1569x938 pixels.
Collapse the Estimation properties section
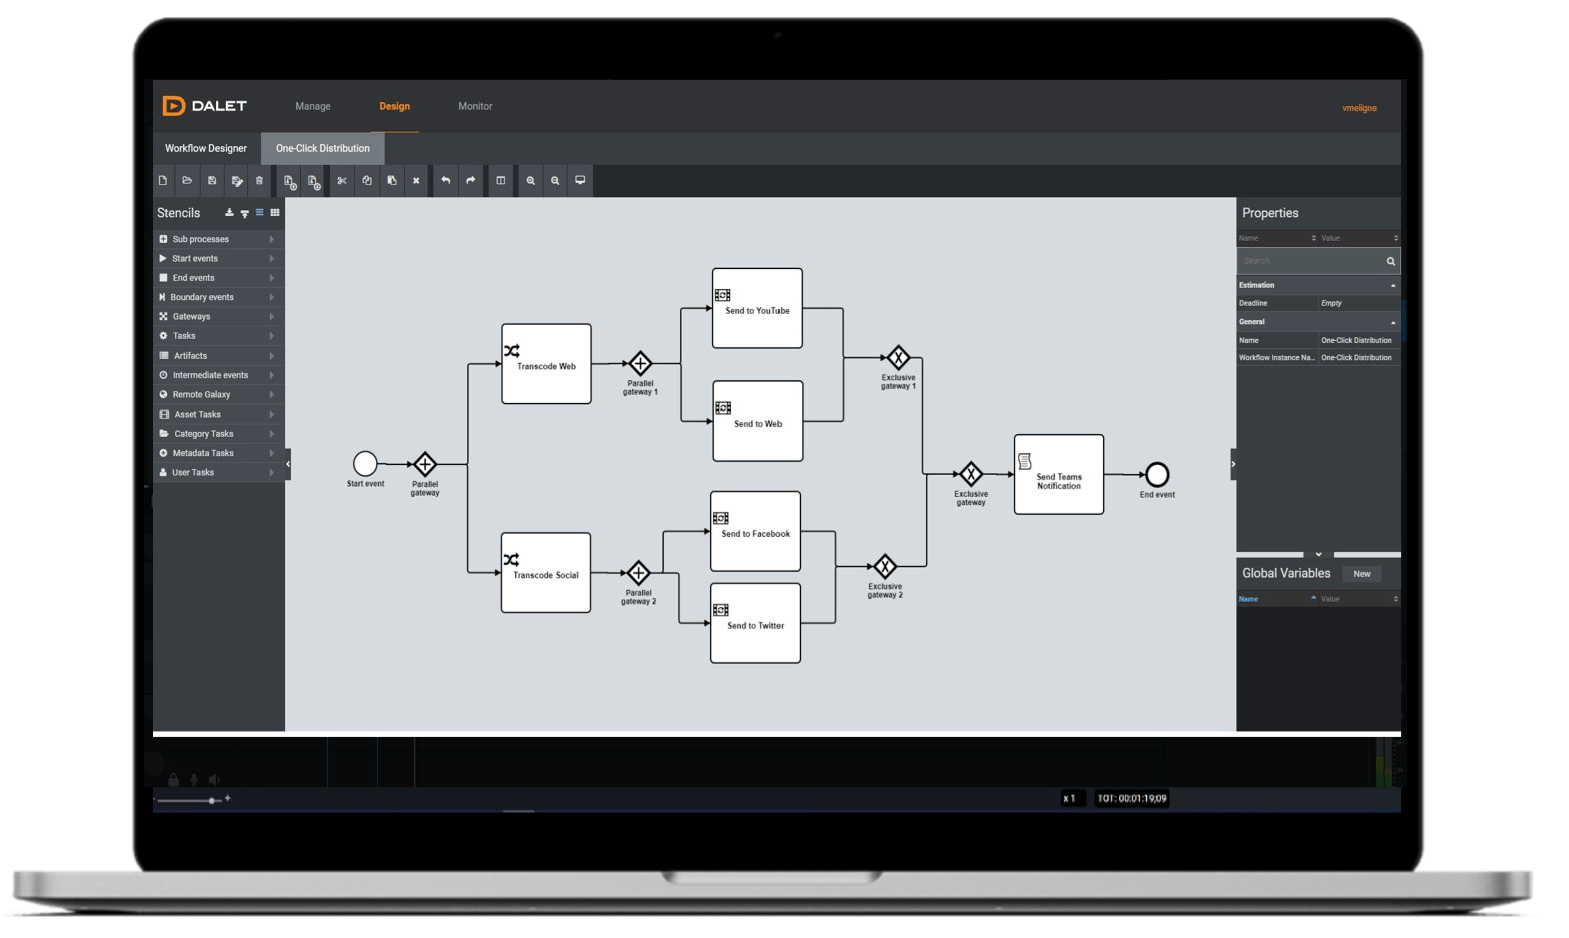click(x=1392, y=286)
